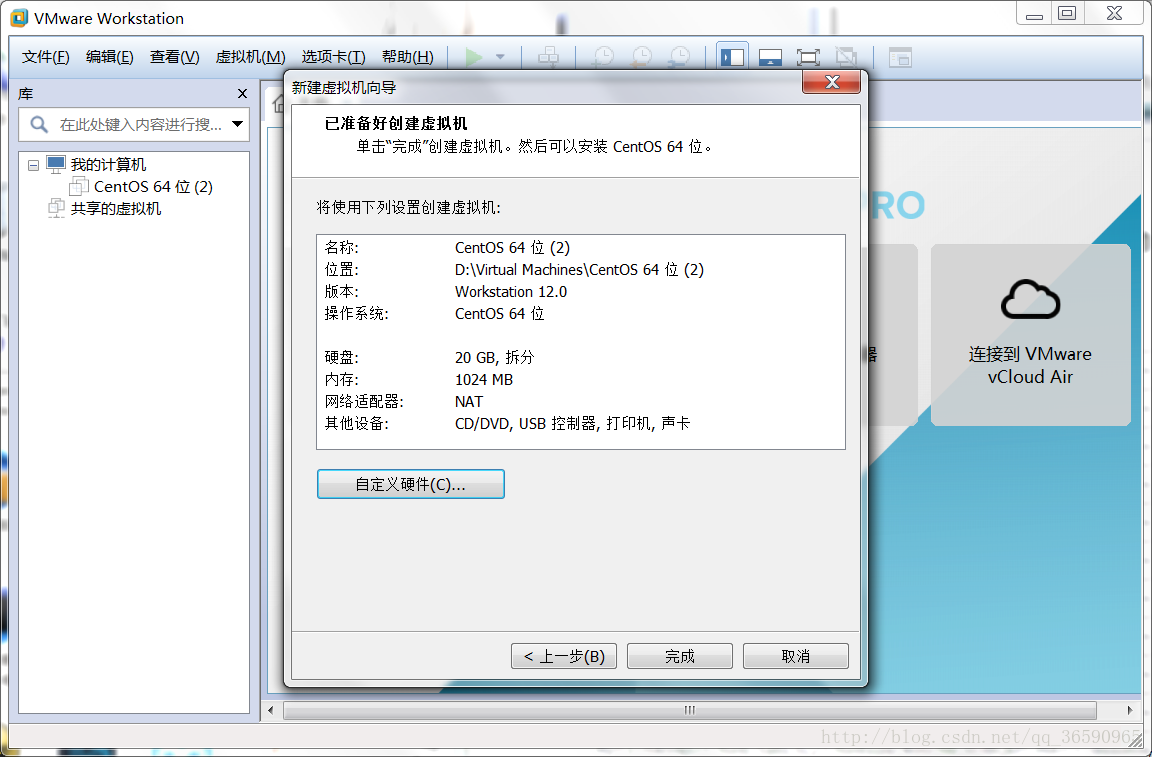Viewport: 1152px width, 757px height.
Task: Click the 名称 value CentOS 64 位 (2)
Action: tap(512, 248)
